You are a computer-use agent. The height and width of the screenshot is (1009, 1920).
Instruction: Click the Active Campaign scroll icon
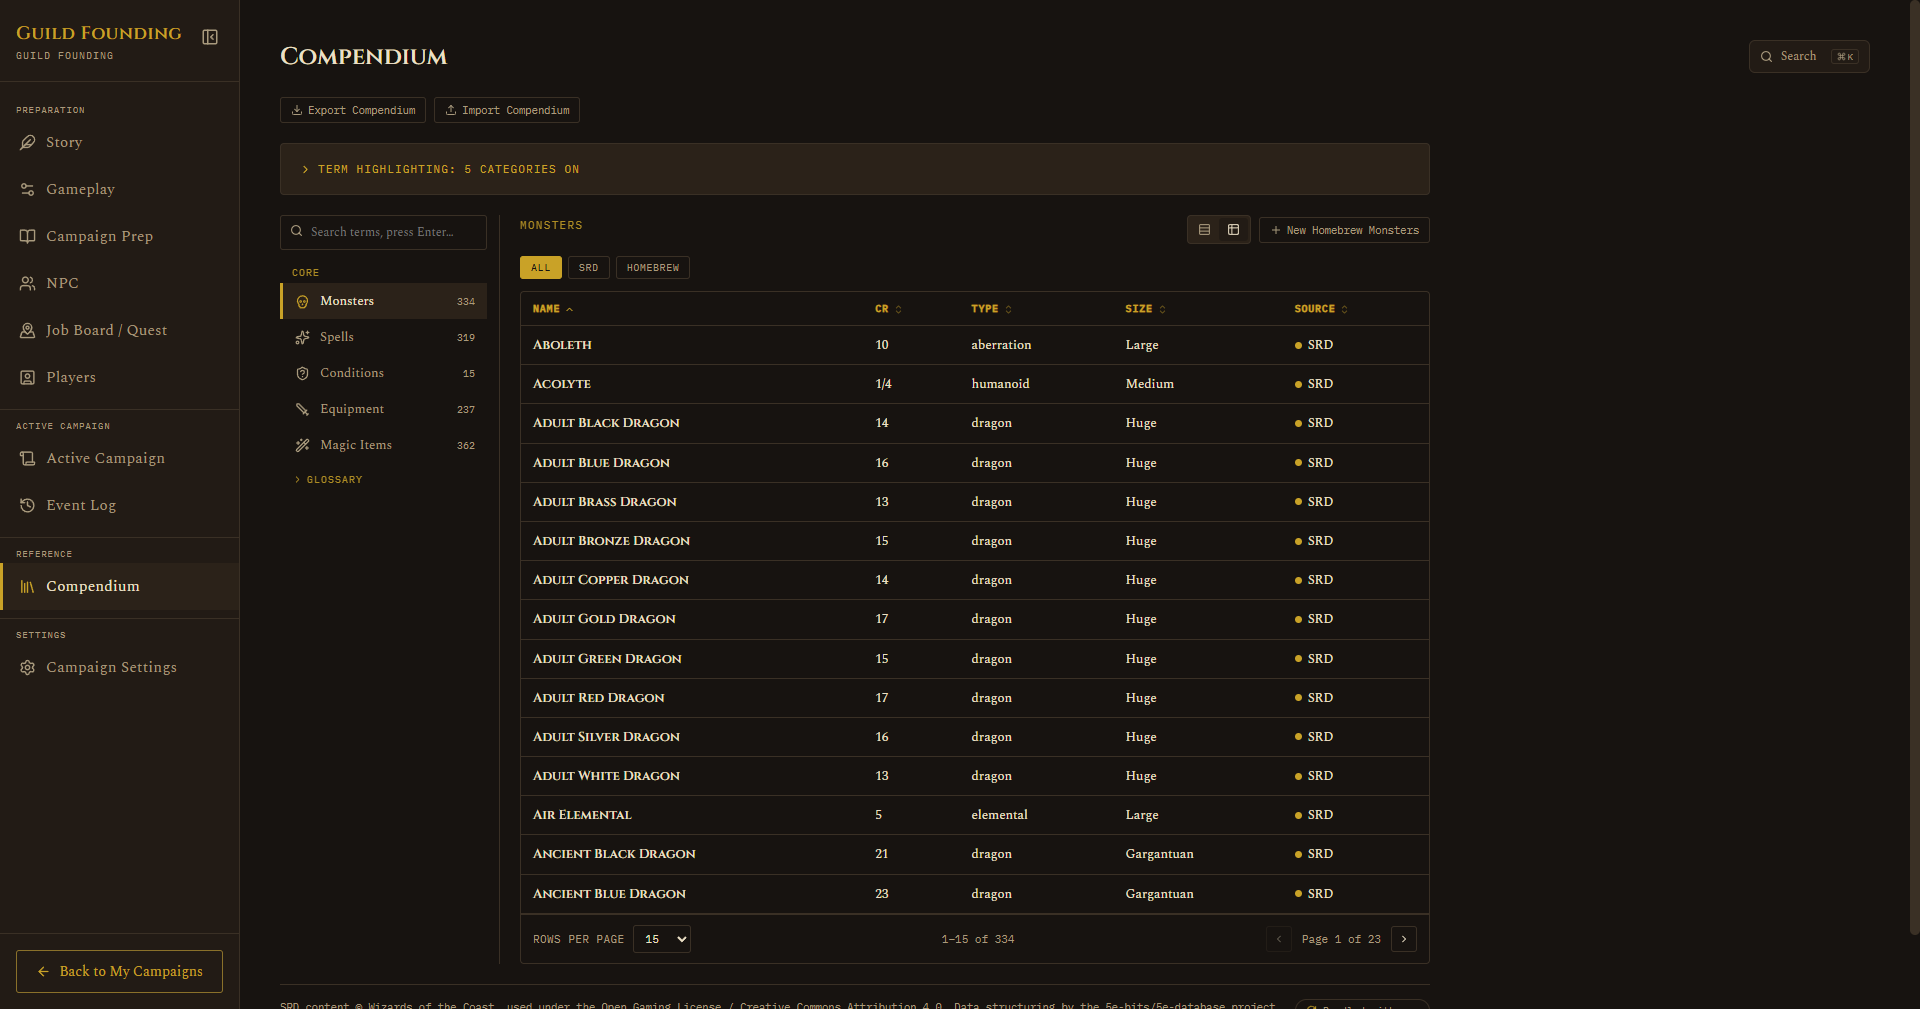[28, 458]
